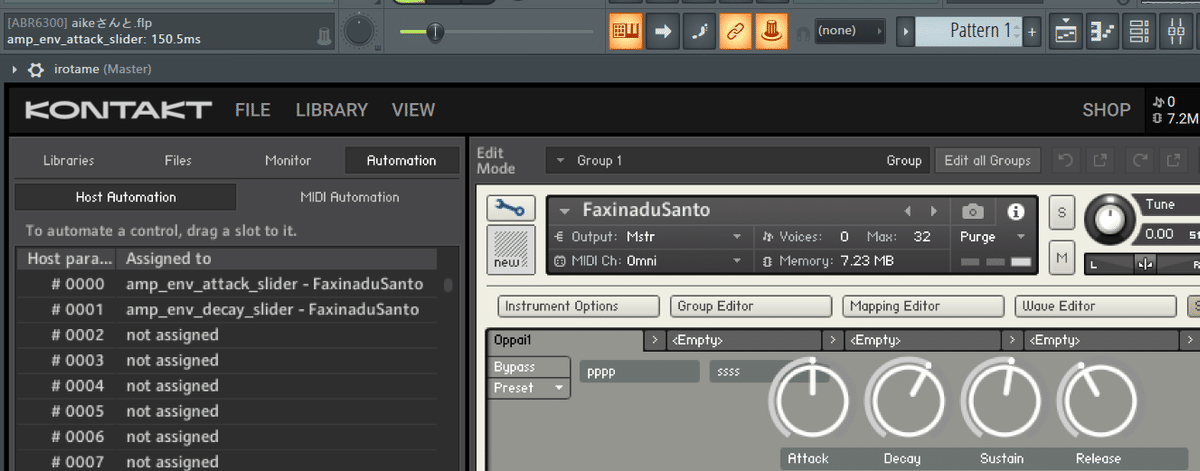This screenshot has width=1200, height=471.
Task: Select host parameter row #0005 not assigned
Action: (226, 411)
